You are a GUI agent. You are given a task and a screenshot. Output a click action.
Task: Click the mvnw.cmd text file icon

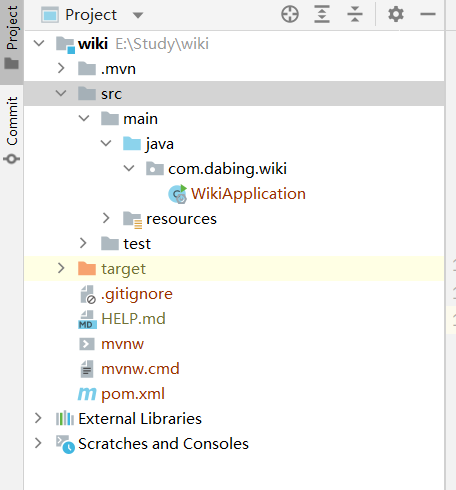87,369
